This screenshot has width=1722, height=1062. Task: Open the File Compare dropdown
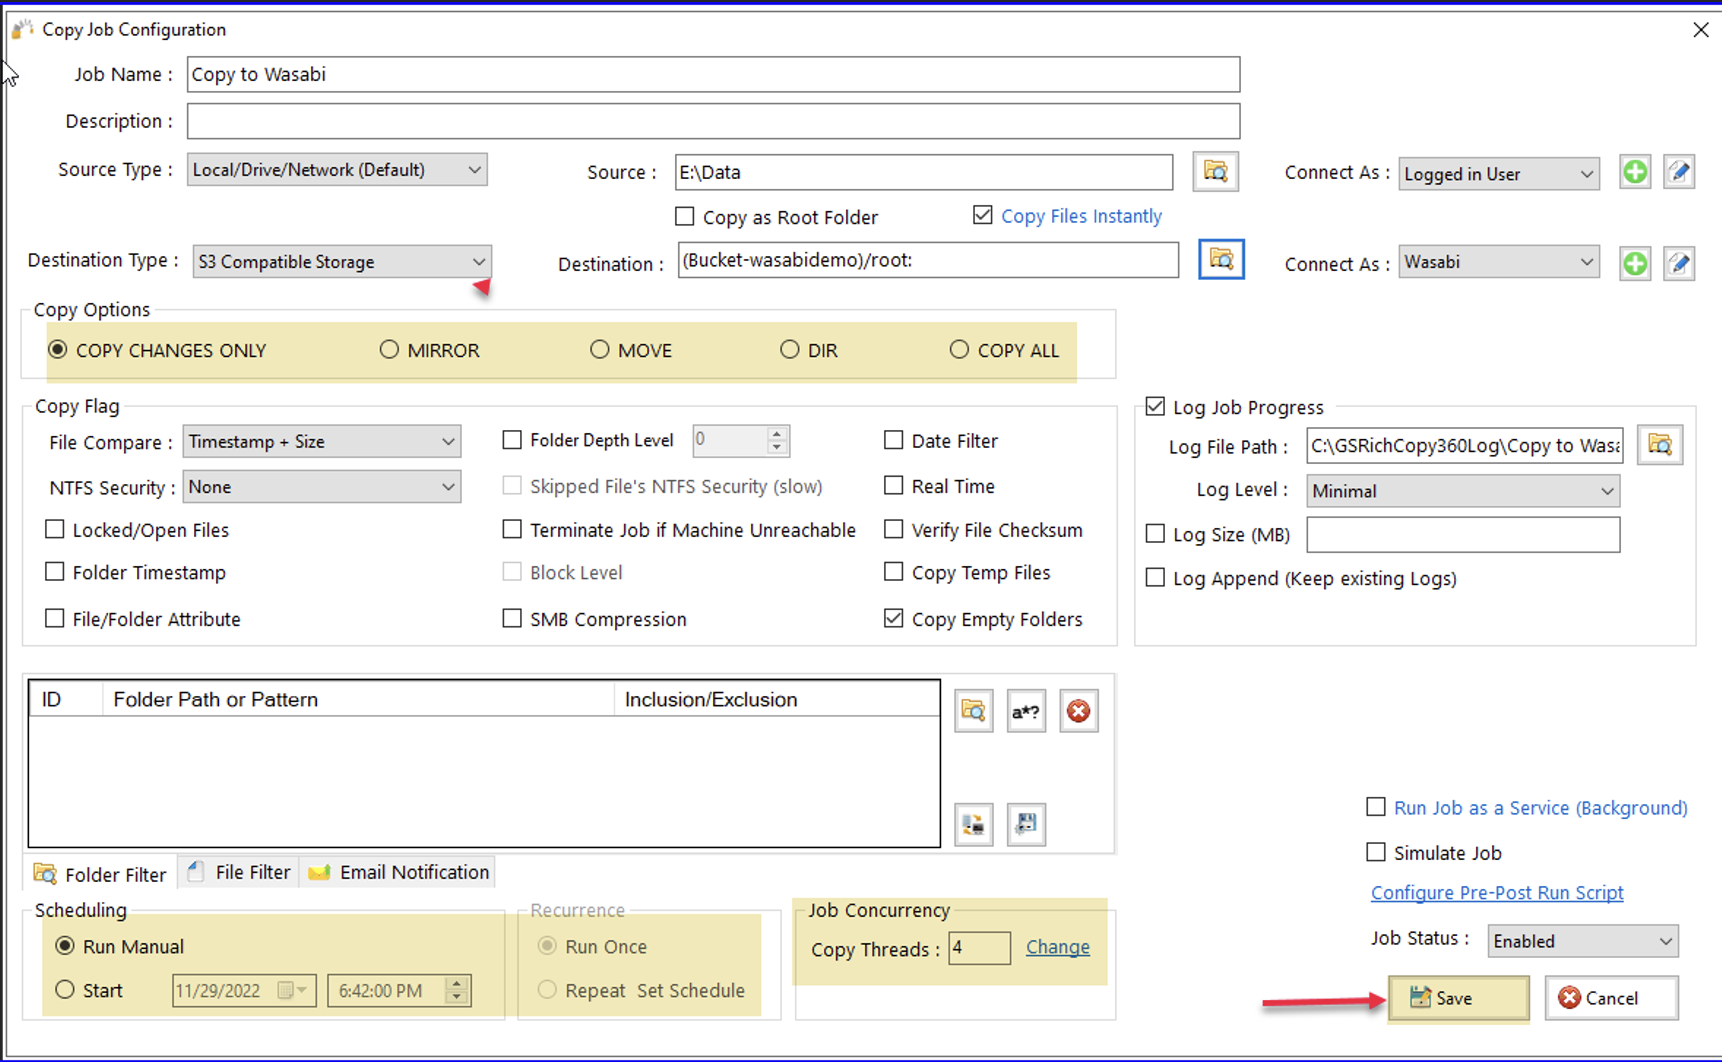coord(322,441)
